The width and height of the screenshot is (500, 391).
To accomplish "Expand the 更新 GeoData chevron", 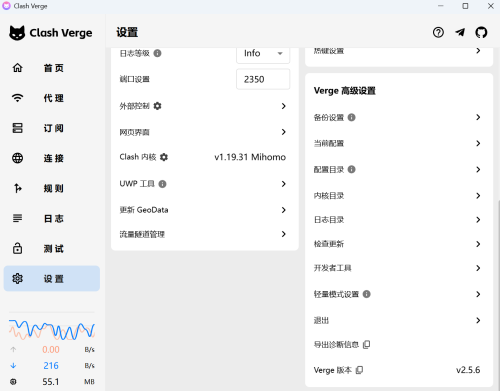I will pyautogui.click(x=283, y=210).
